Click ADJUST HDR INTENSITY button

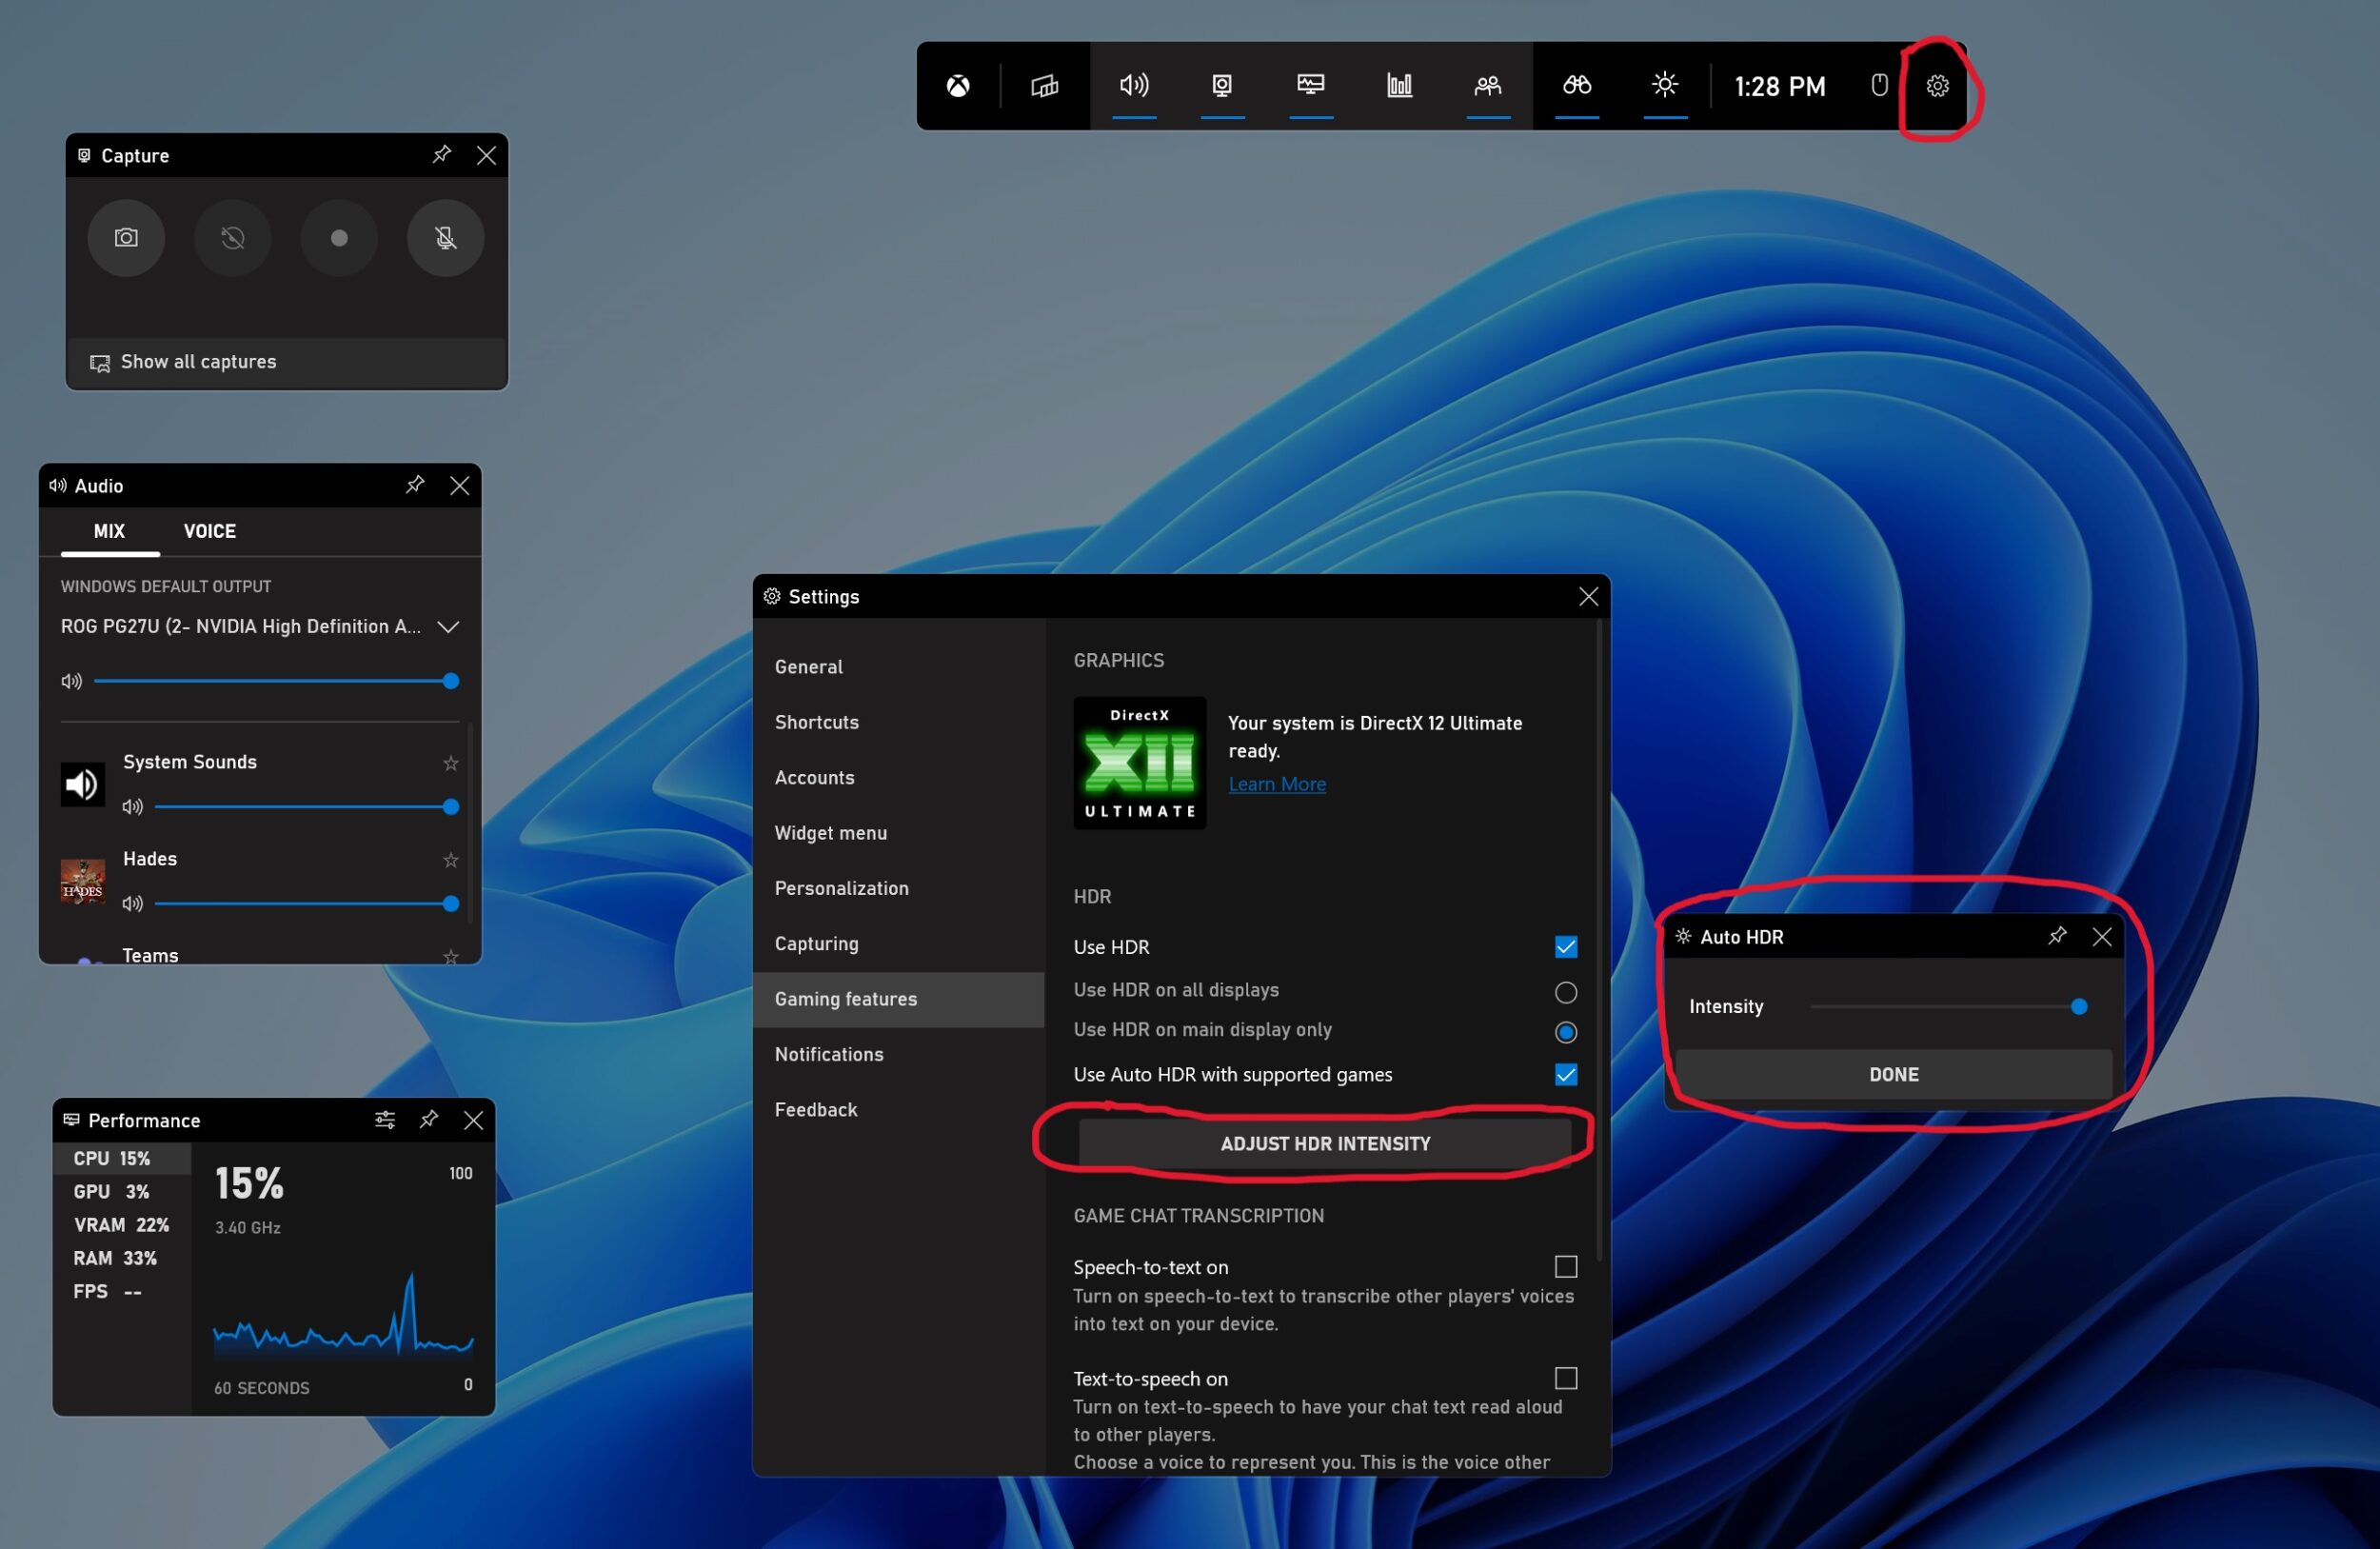(x=1323, y=1143)
